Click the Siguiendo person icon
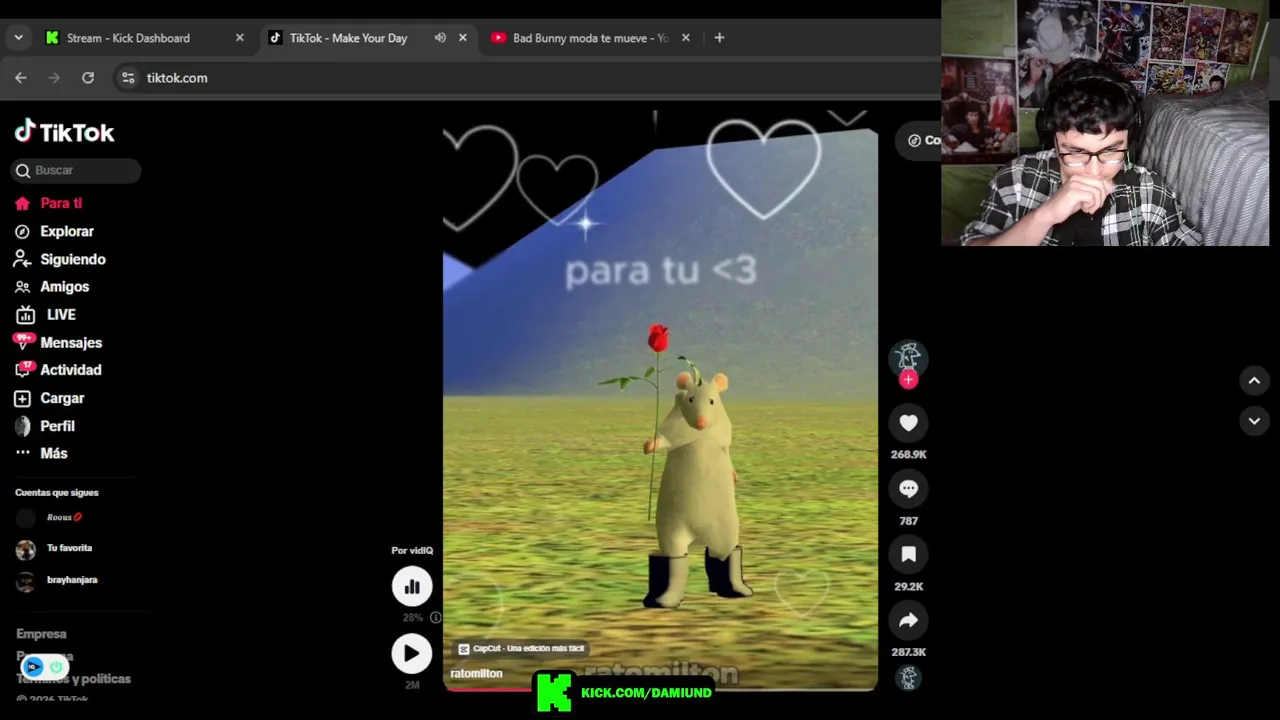The image size is (1280, 720). click(22, 259)
